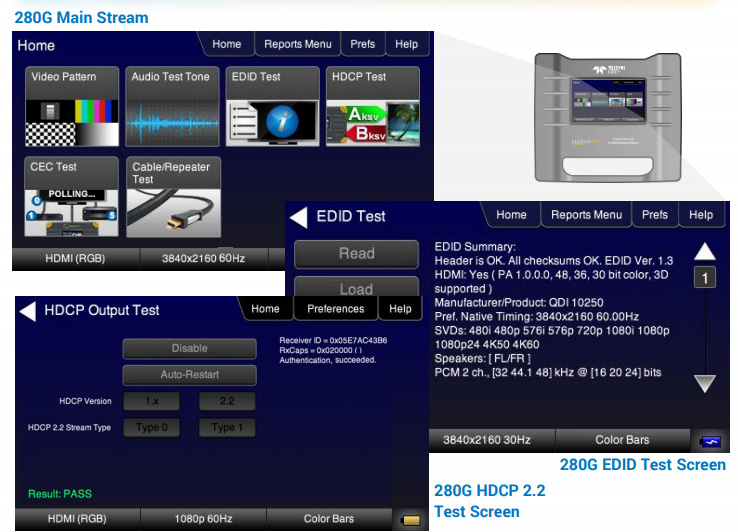
Task: Click 3840x2160 60Hz in Home status bar
Action: click(x=203, y=258)
